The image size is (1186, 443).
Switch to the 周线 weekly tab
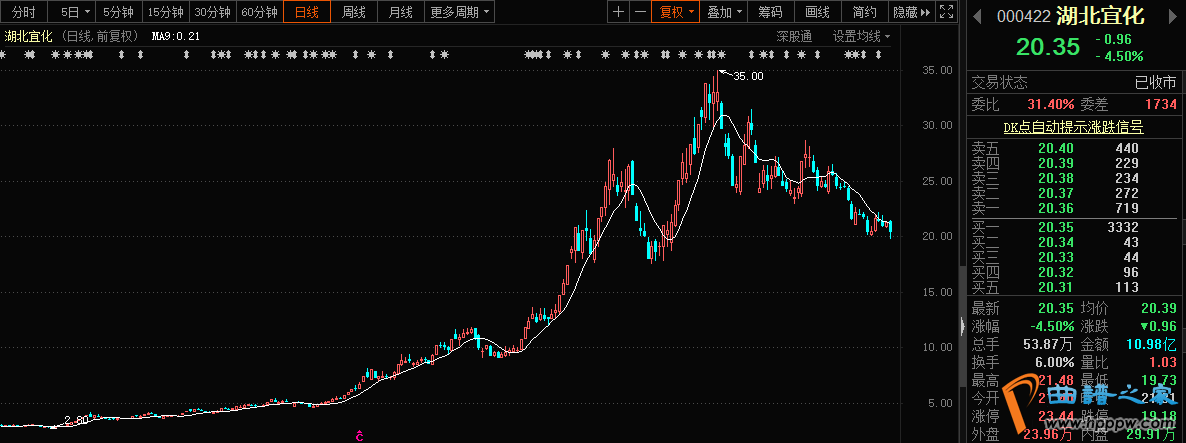click(354, 12)
